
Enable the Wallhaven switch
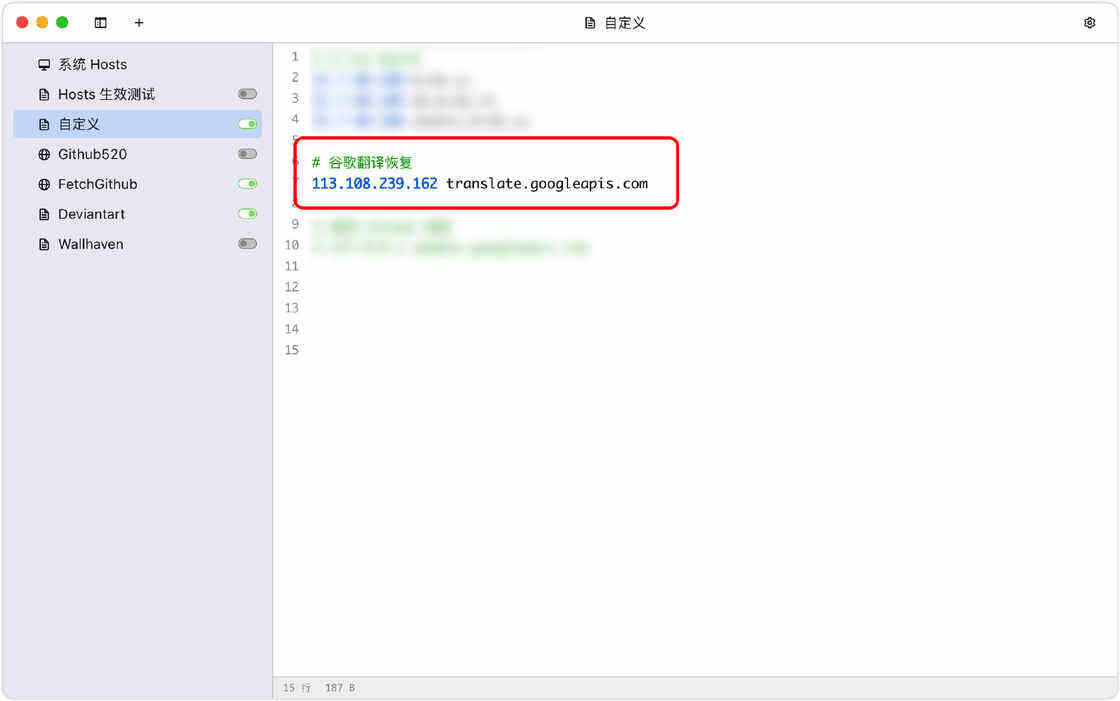[247, 244]
